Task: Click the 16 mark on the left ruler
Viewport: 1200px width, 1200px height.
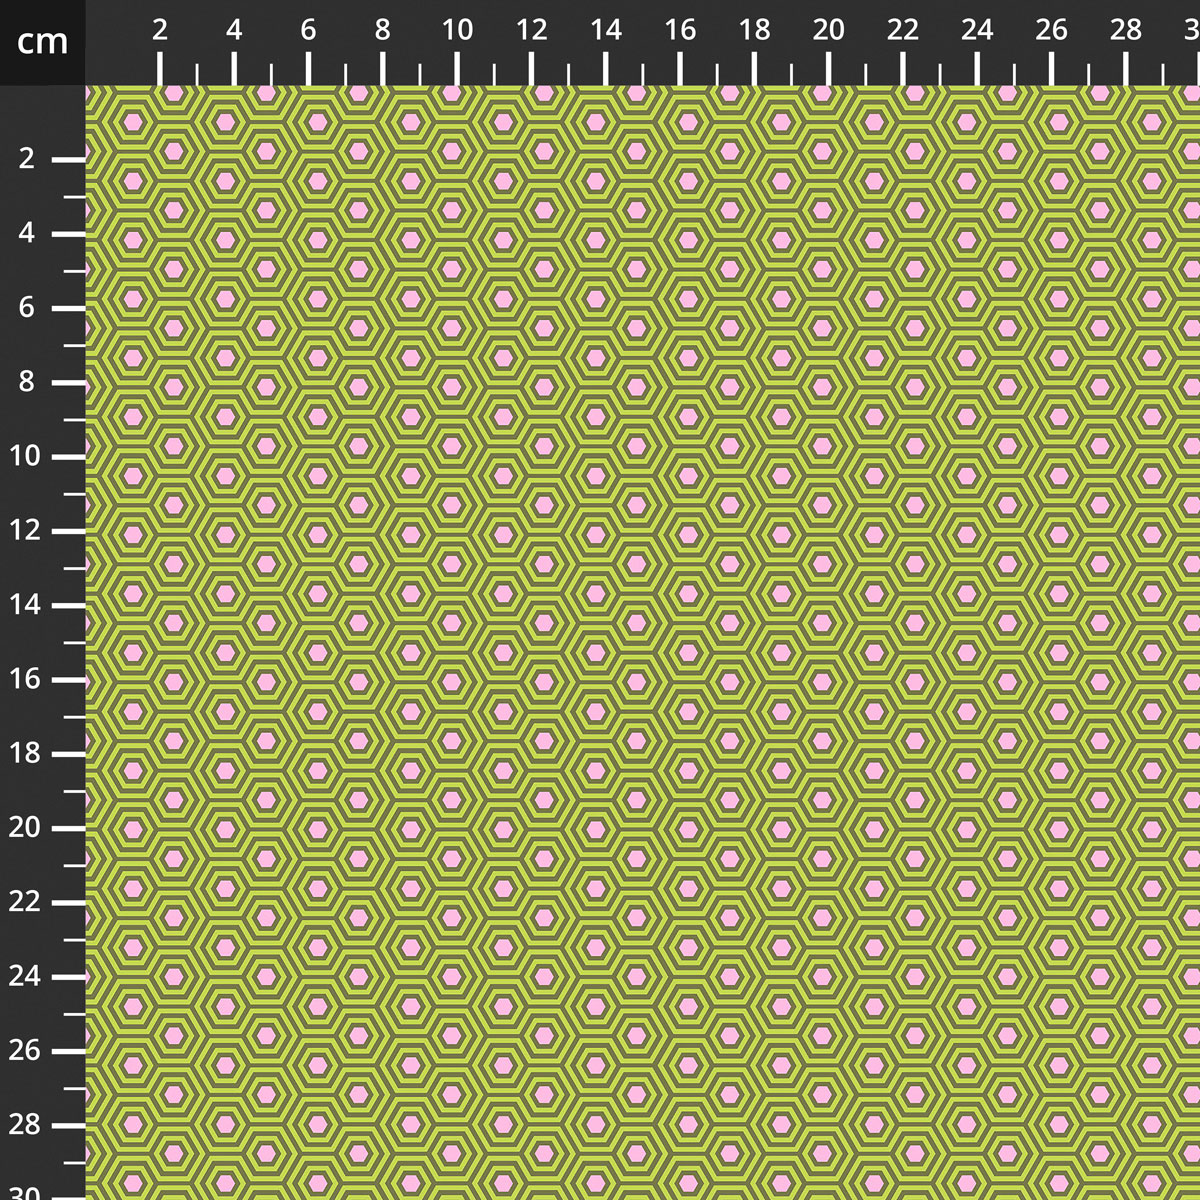Action: coord(26,679)
